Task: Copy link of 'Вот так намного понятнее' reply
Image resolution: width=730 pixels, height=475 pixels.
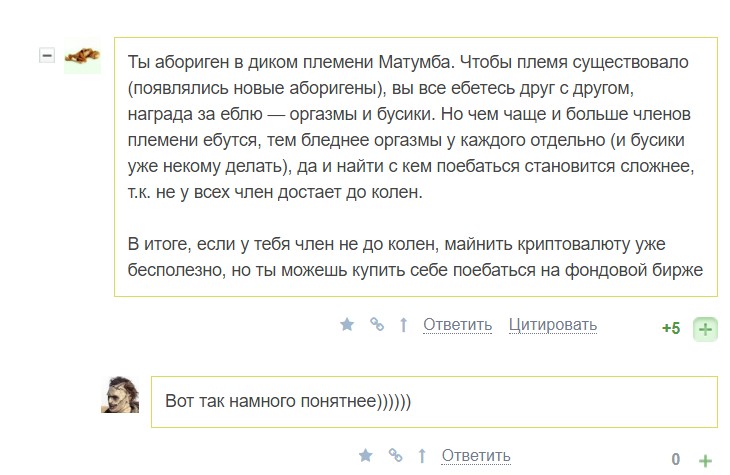Action: (395, 456)
